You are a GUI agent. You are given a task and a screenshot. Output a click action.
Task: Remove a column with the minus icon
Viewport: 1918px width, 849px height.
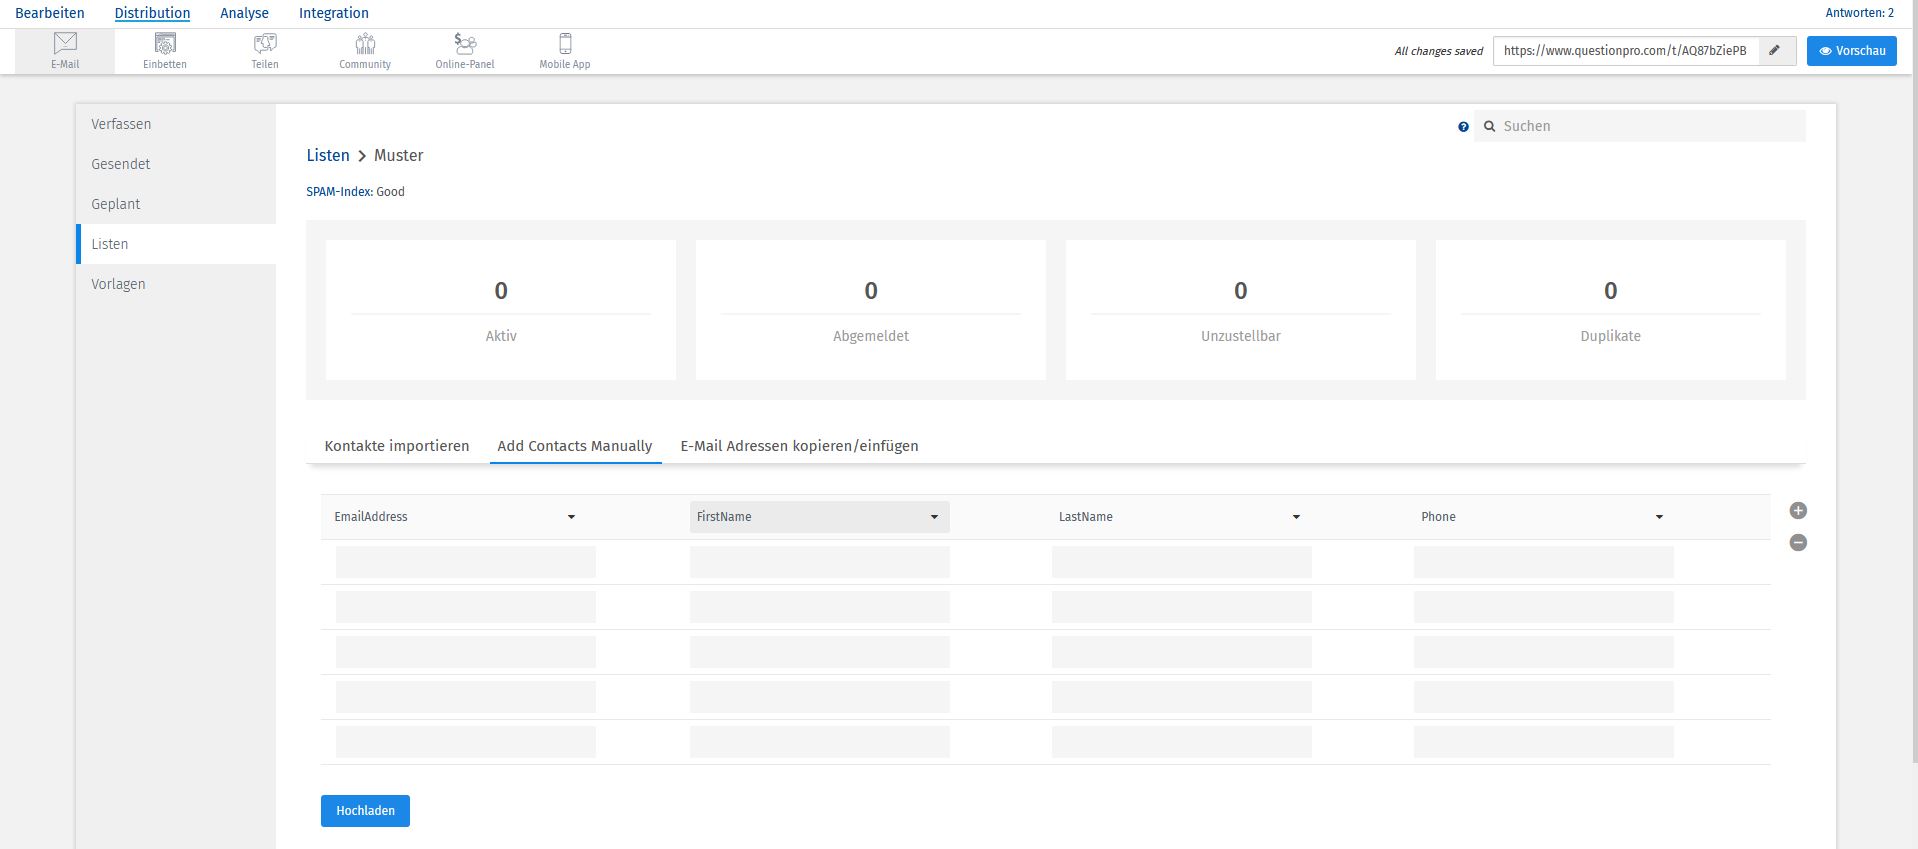click(1798, 543)
